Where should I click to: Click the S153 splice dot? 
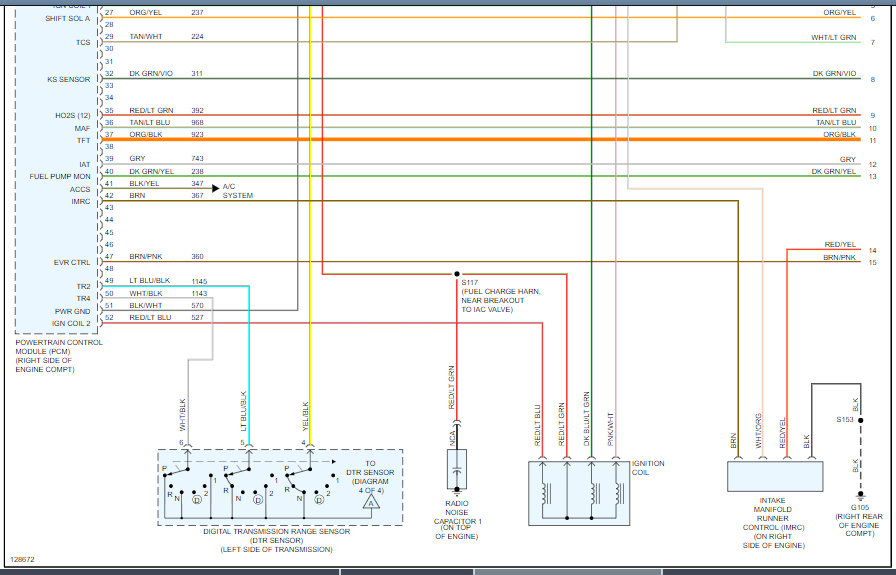click(856, 420)
